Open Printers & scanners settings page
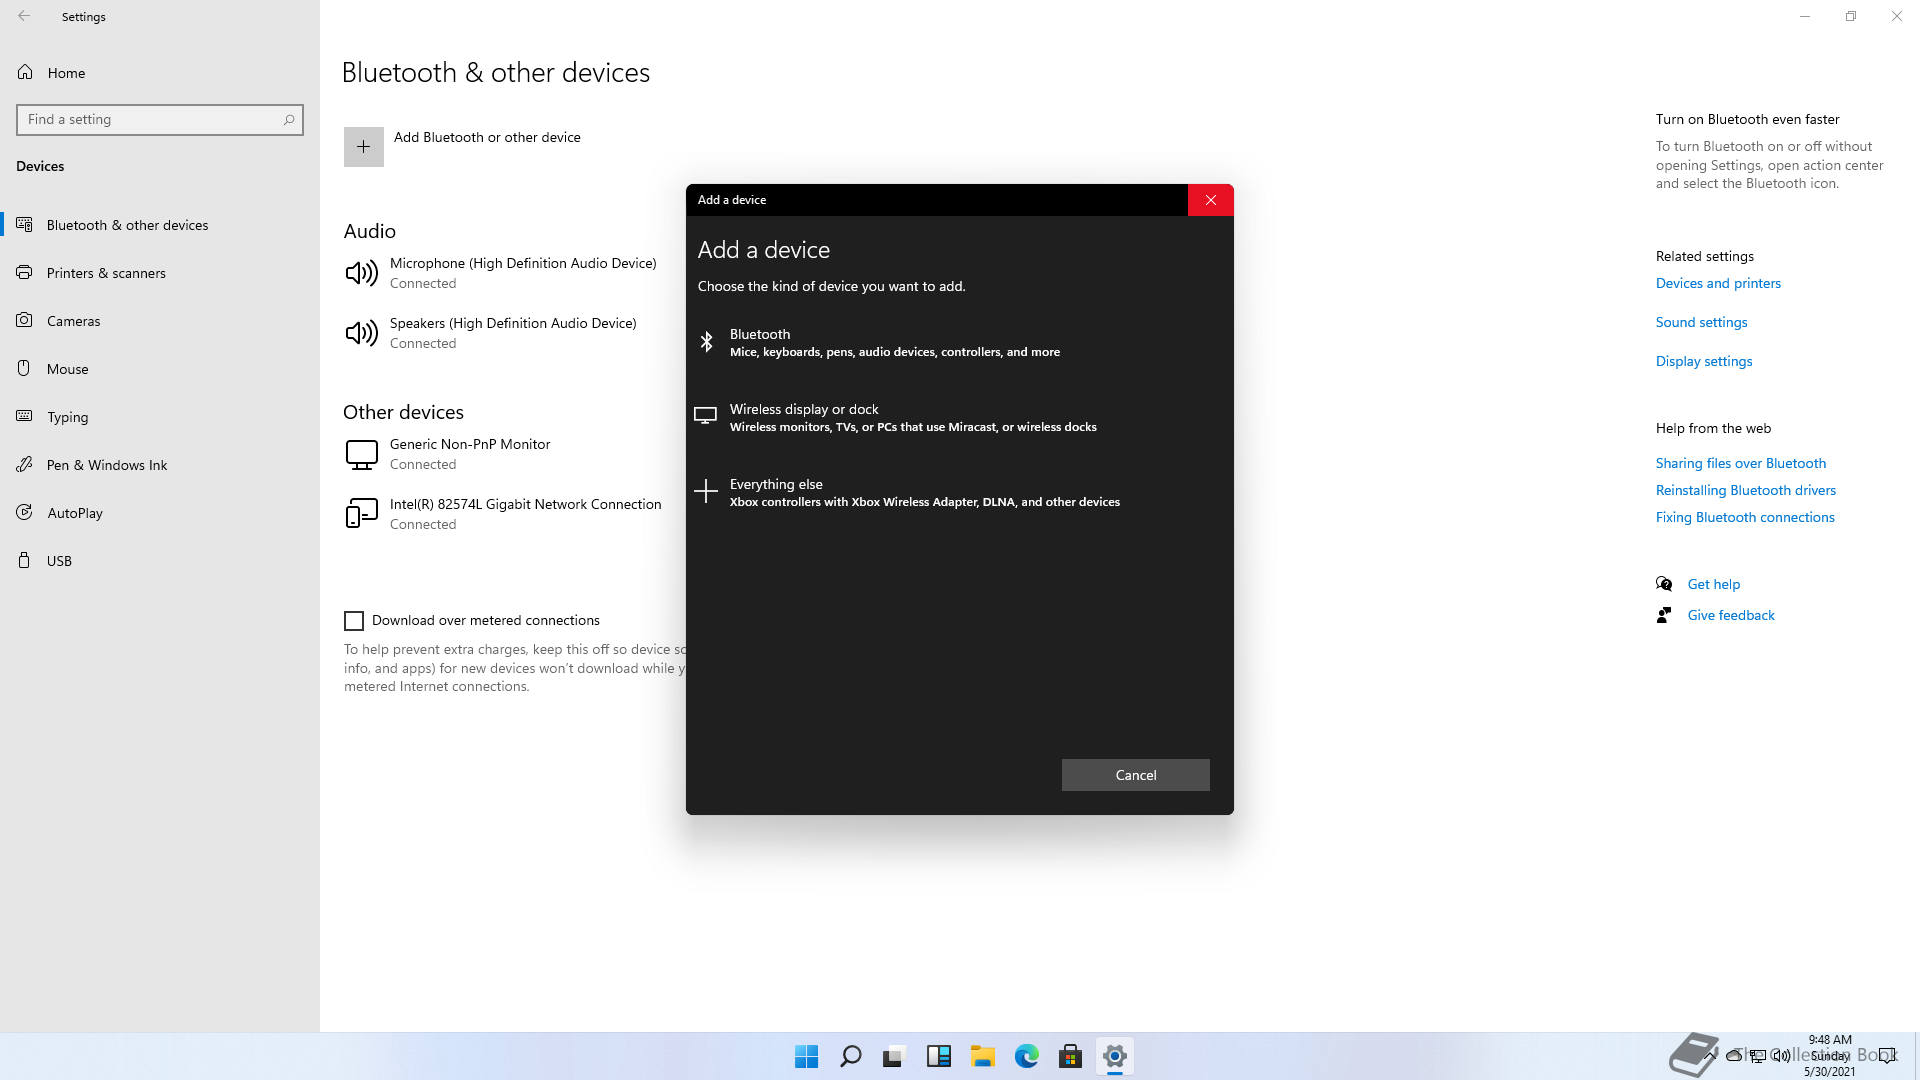The height and width of the screenshot is (1080, 1920). point(106,273)
